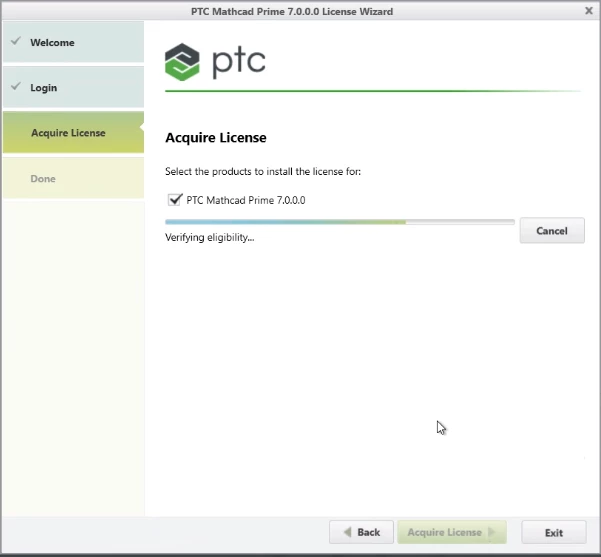Exit the License Wizard
The width and height of the screenshot is (601, 557).
pyautogui.click(x=554, y=532)
